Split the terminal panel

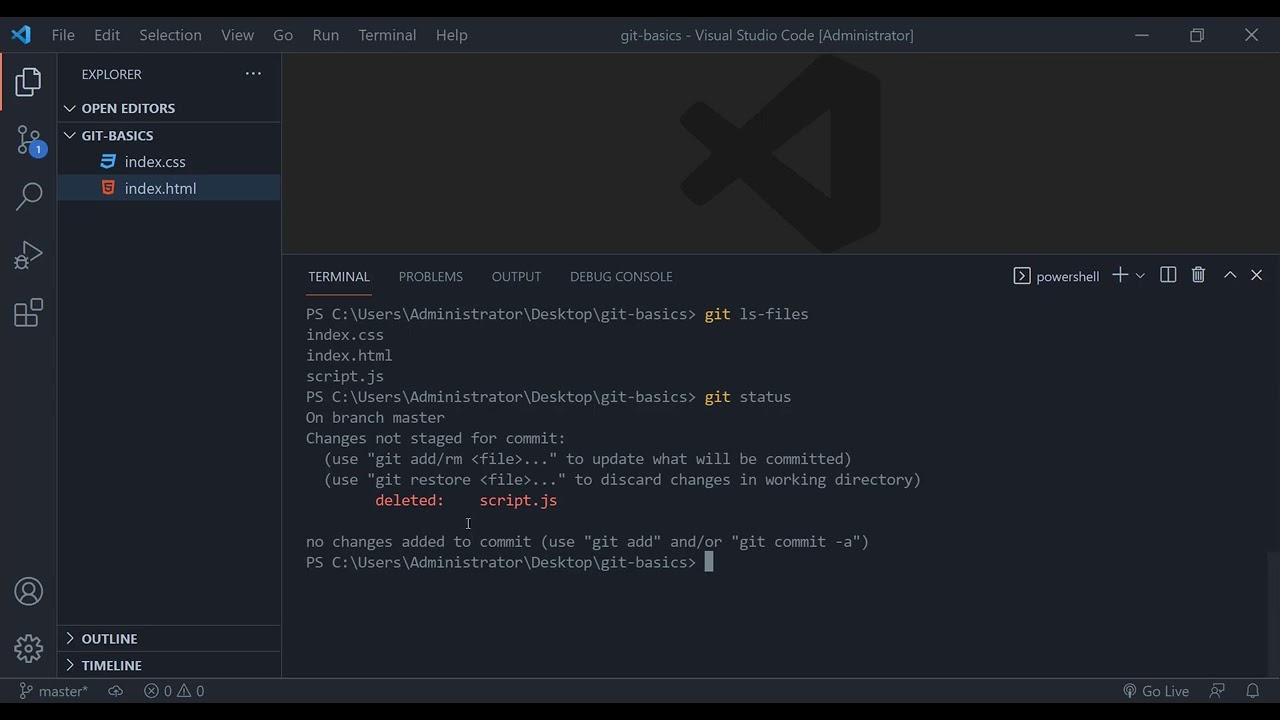point(1168,275)
